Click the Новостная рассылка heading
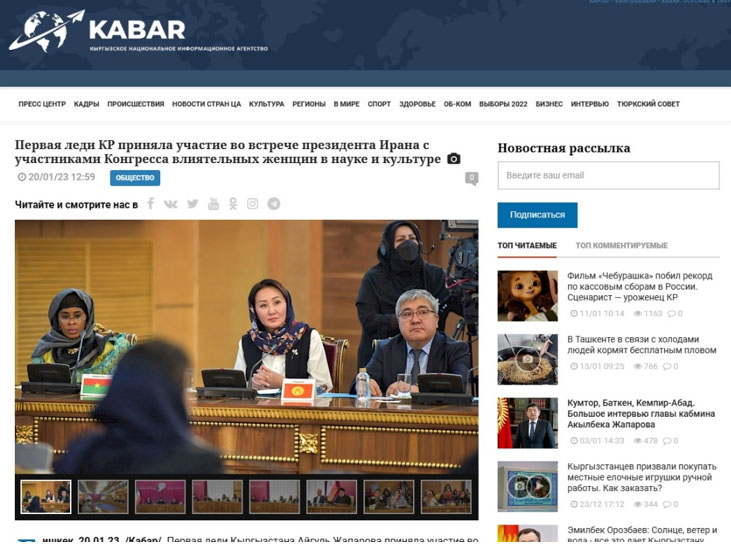The width and height of the screenshot is (731, 553). (x=564, y=148)
